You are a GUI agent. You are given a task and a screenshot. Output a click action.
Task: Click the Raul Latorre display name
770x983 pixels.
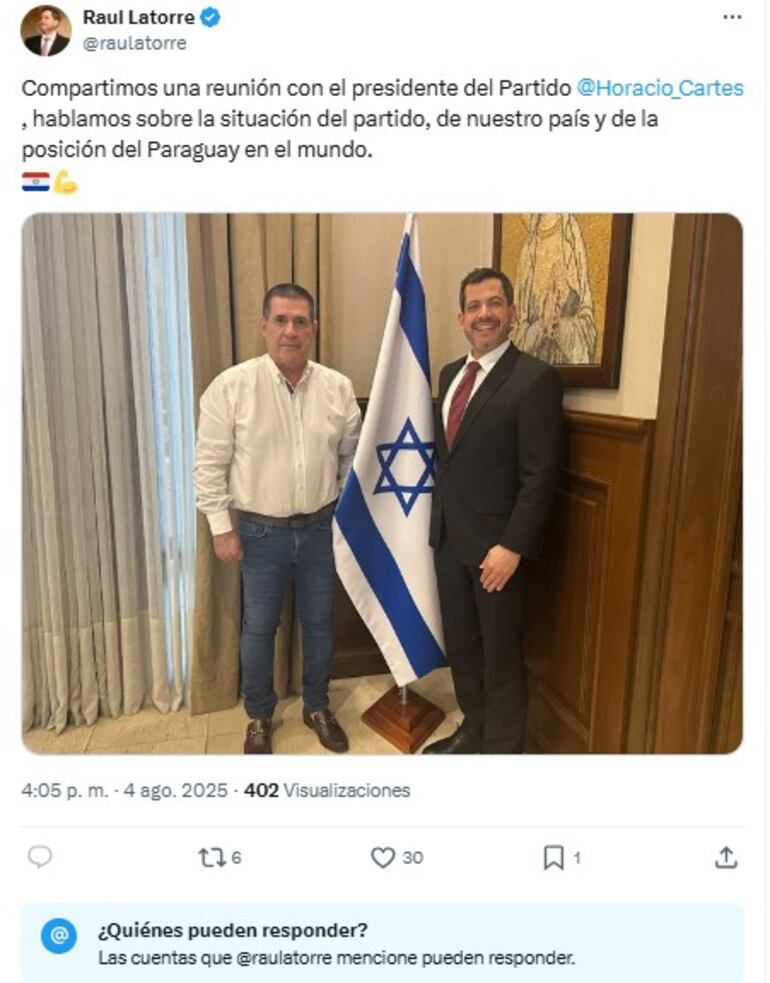139,18
